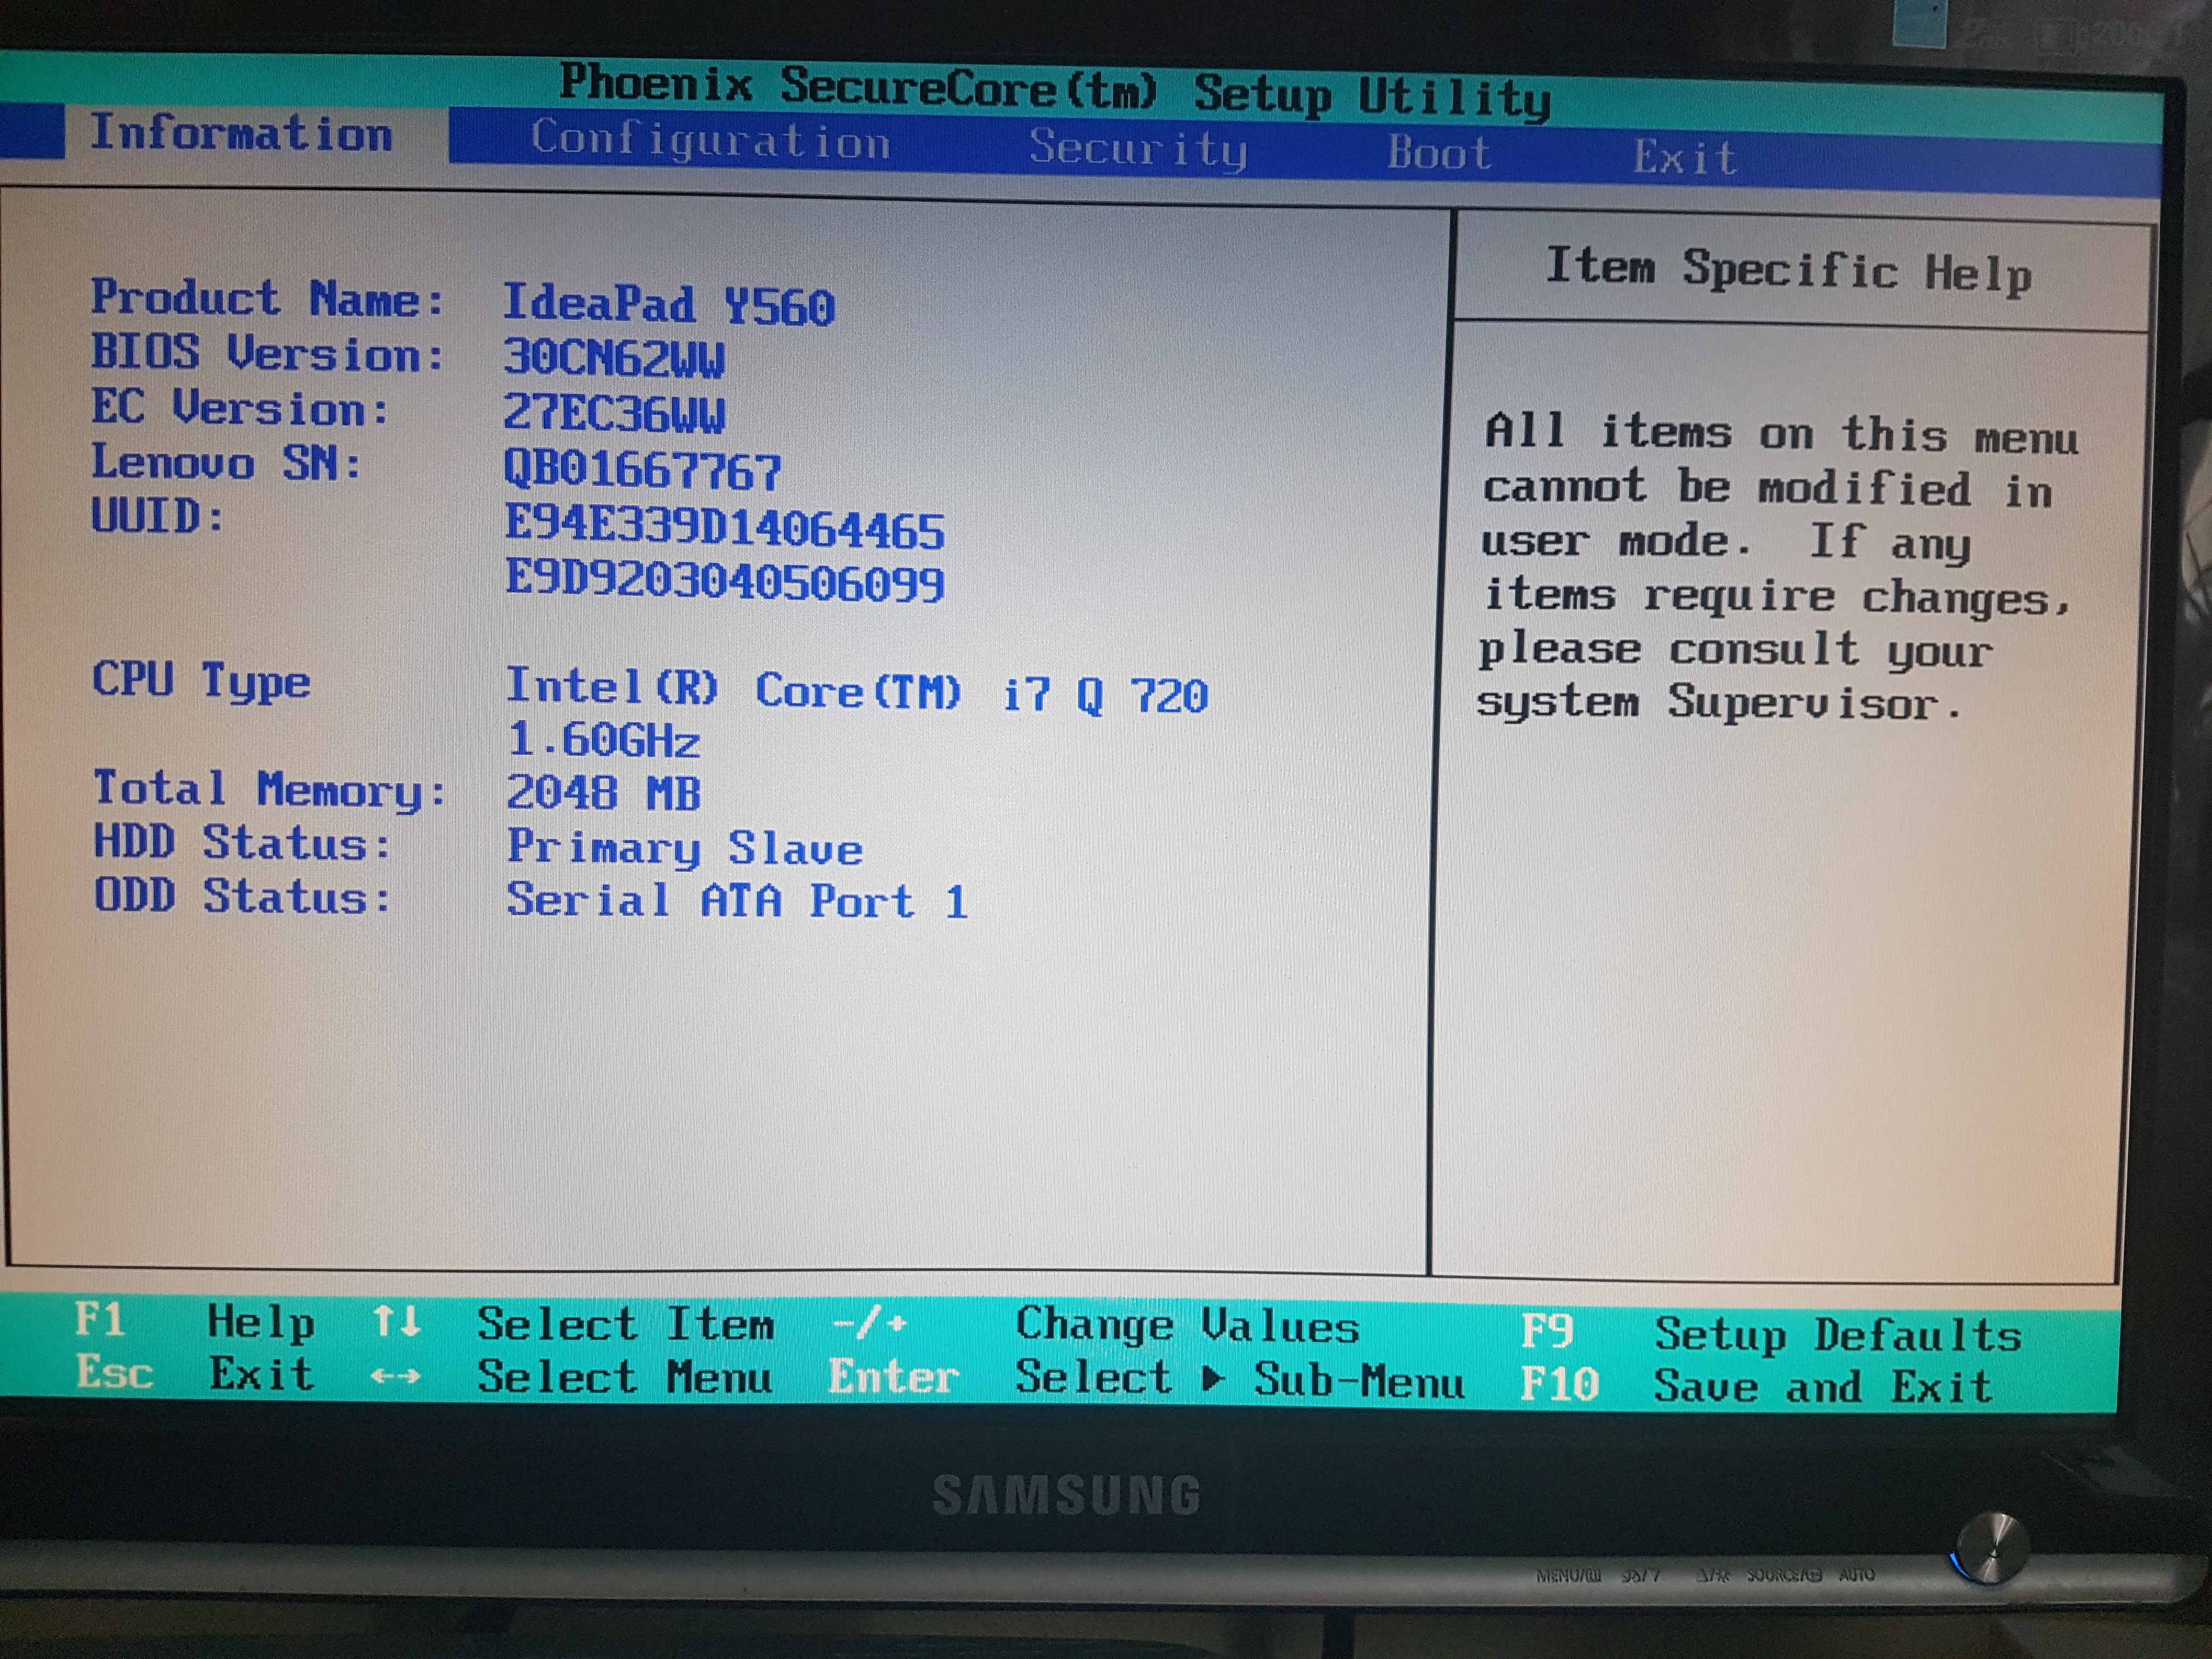Click the left-right arrows Select Menu hint

[572, 1377]
